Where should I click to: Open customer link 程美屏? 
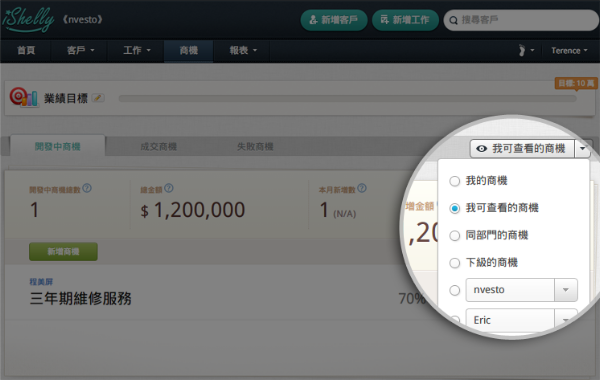(41, 282)
